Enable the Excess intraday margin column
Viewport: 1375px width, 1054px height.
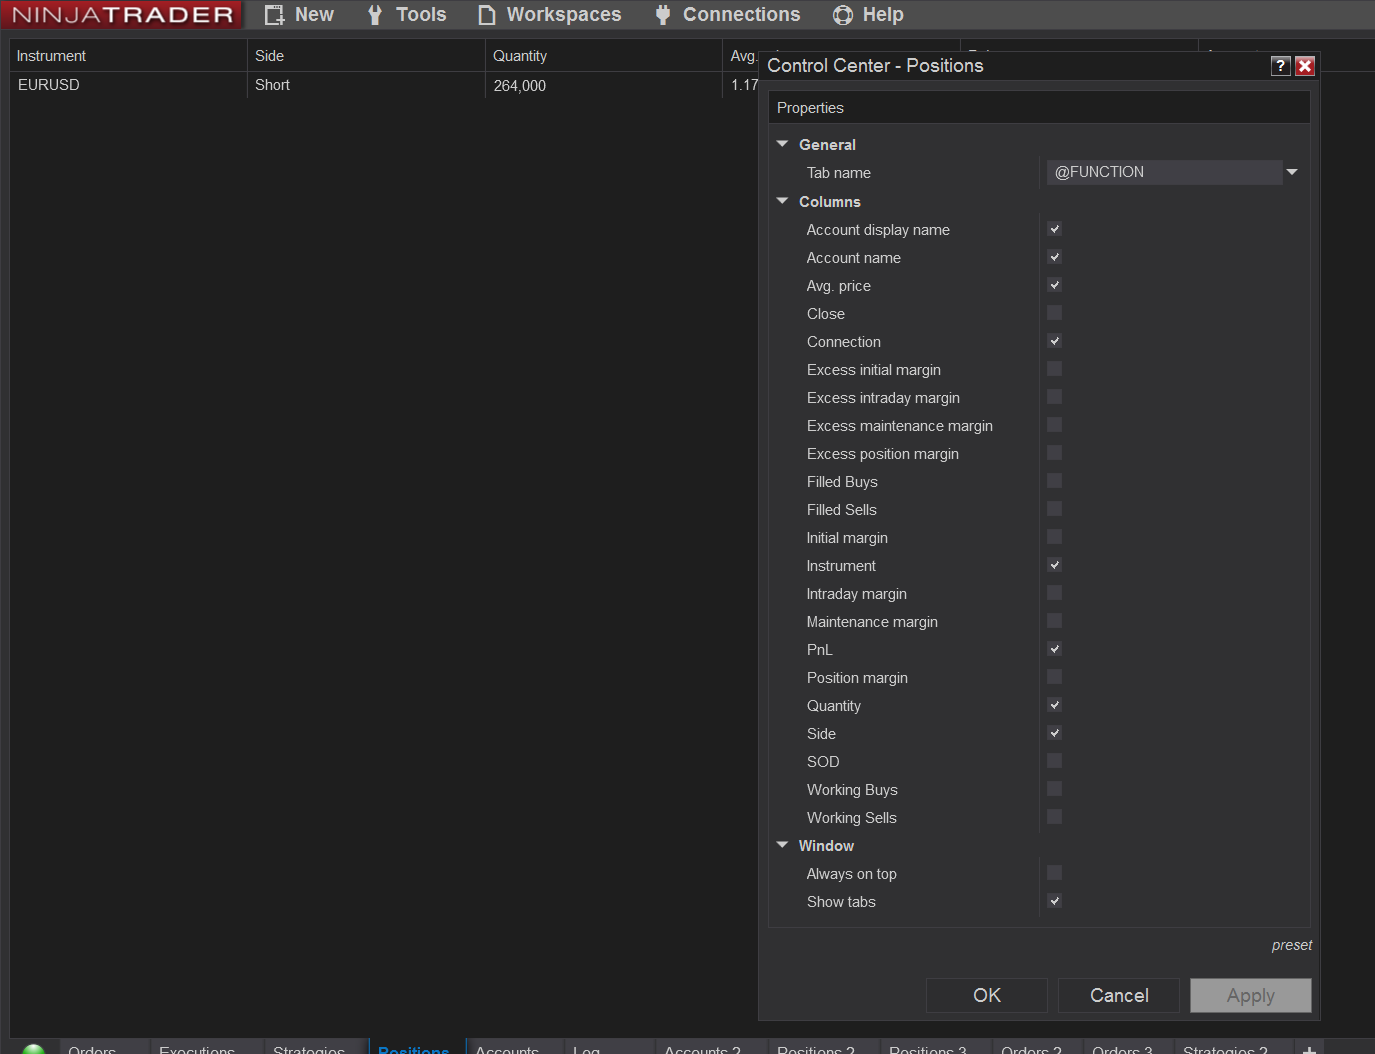[x=1054, y=397]
